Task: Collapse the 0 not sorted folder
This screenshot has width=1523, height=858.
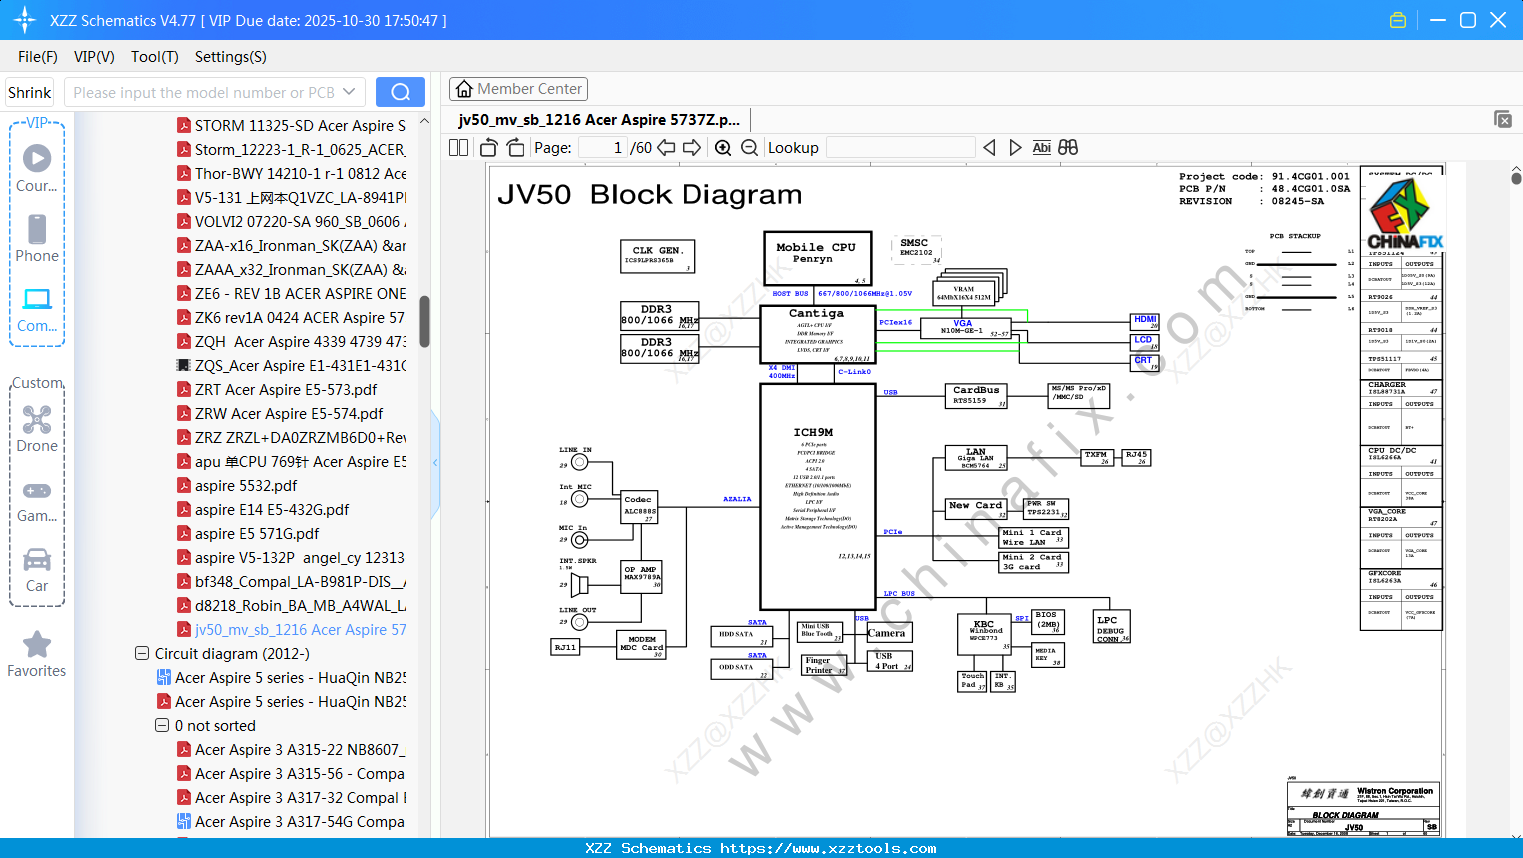Action: [x=162, y=726]
